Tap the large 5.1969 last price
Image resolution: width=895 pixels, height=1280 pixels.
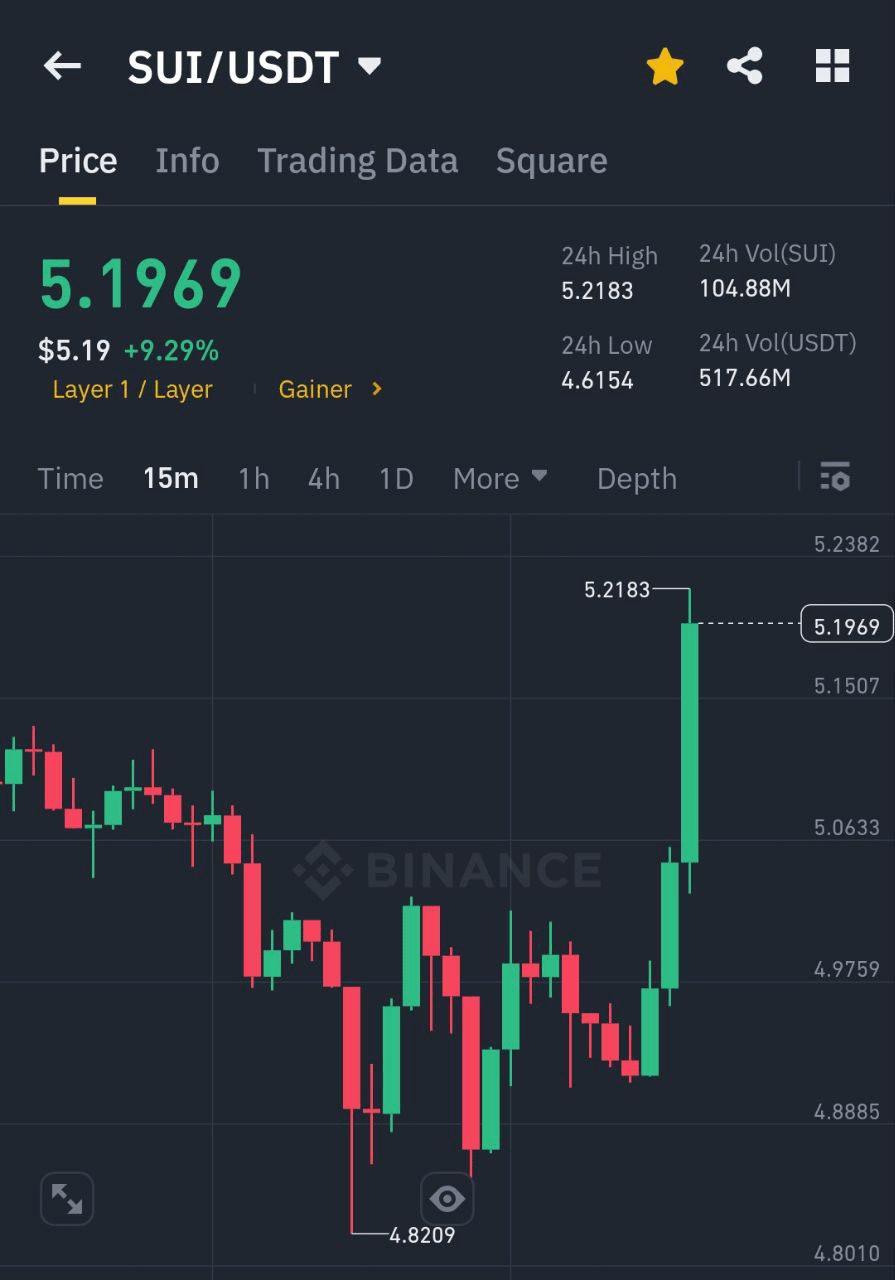141,284
